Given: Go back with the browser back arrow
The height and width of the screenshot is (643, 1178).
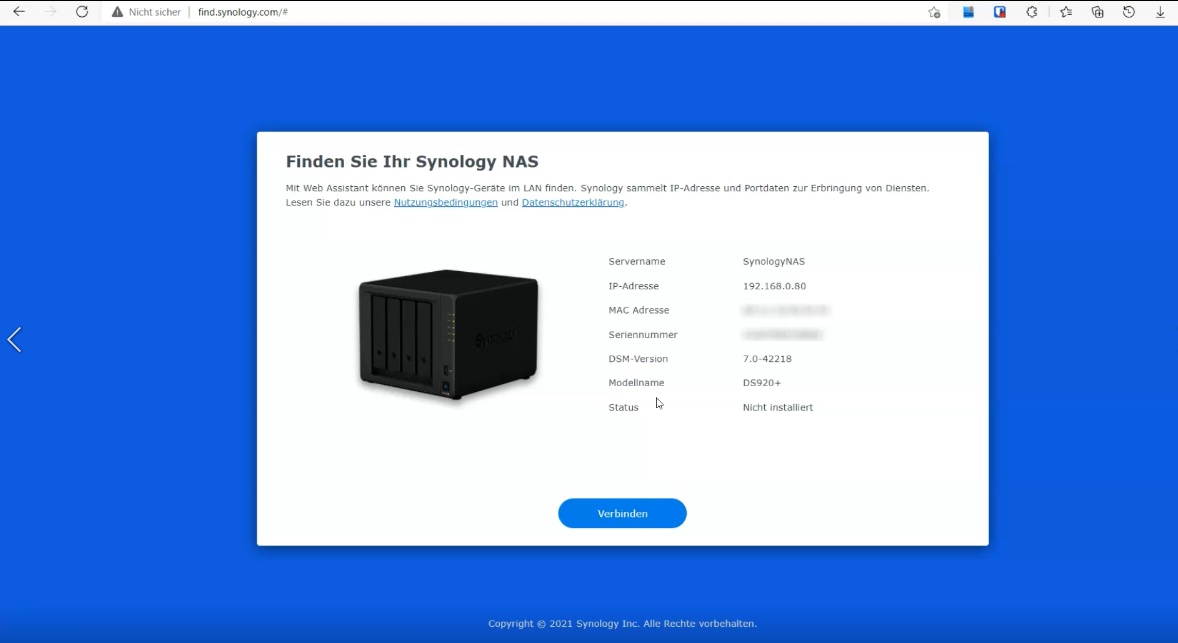Looking at the screenshot, I should click(19, 12).
